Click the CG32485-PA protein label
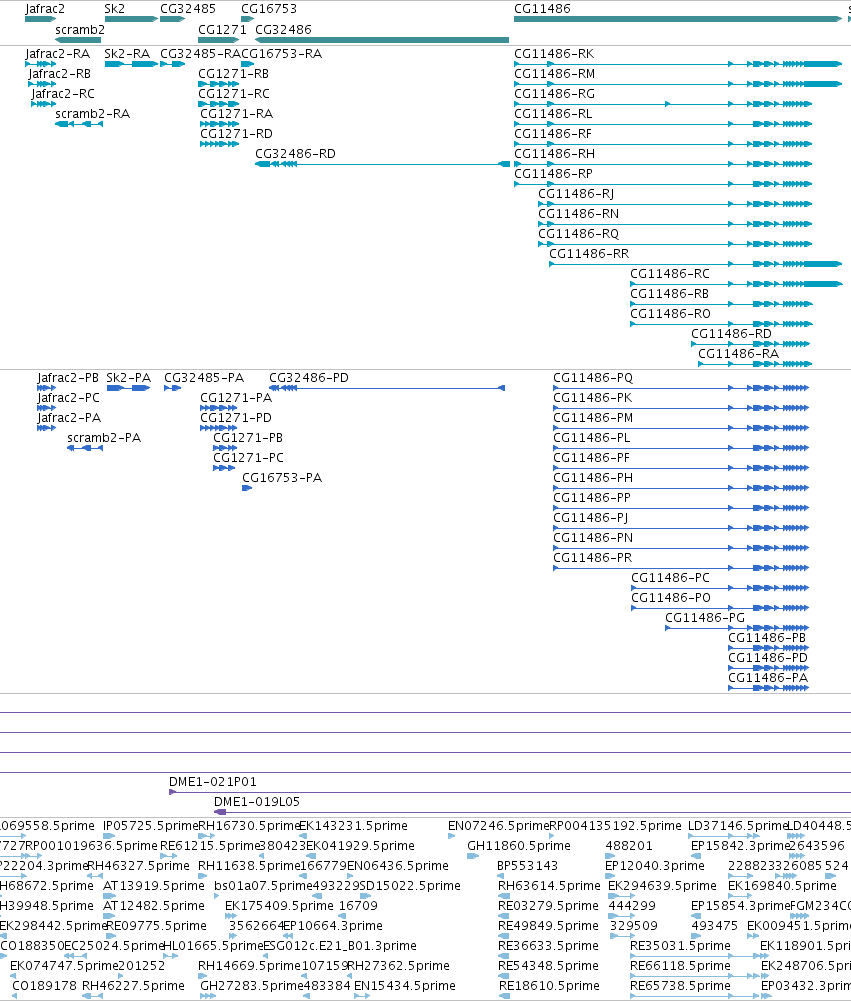 coord(204,378)
